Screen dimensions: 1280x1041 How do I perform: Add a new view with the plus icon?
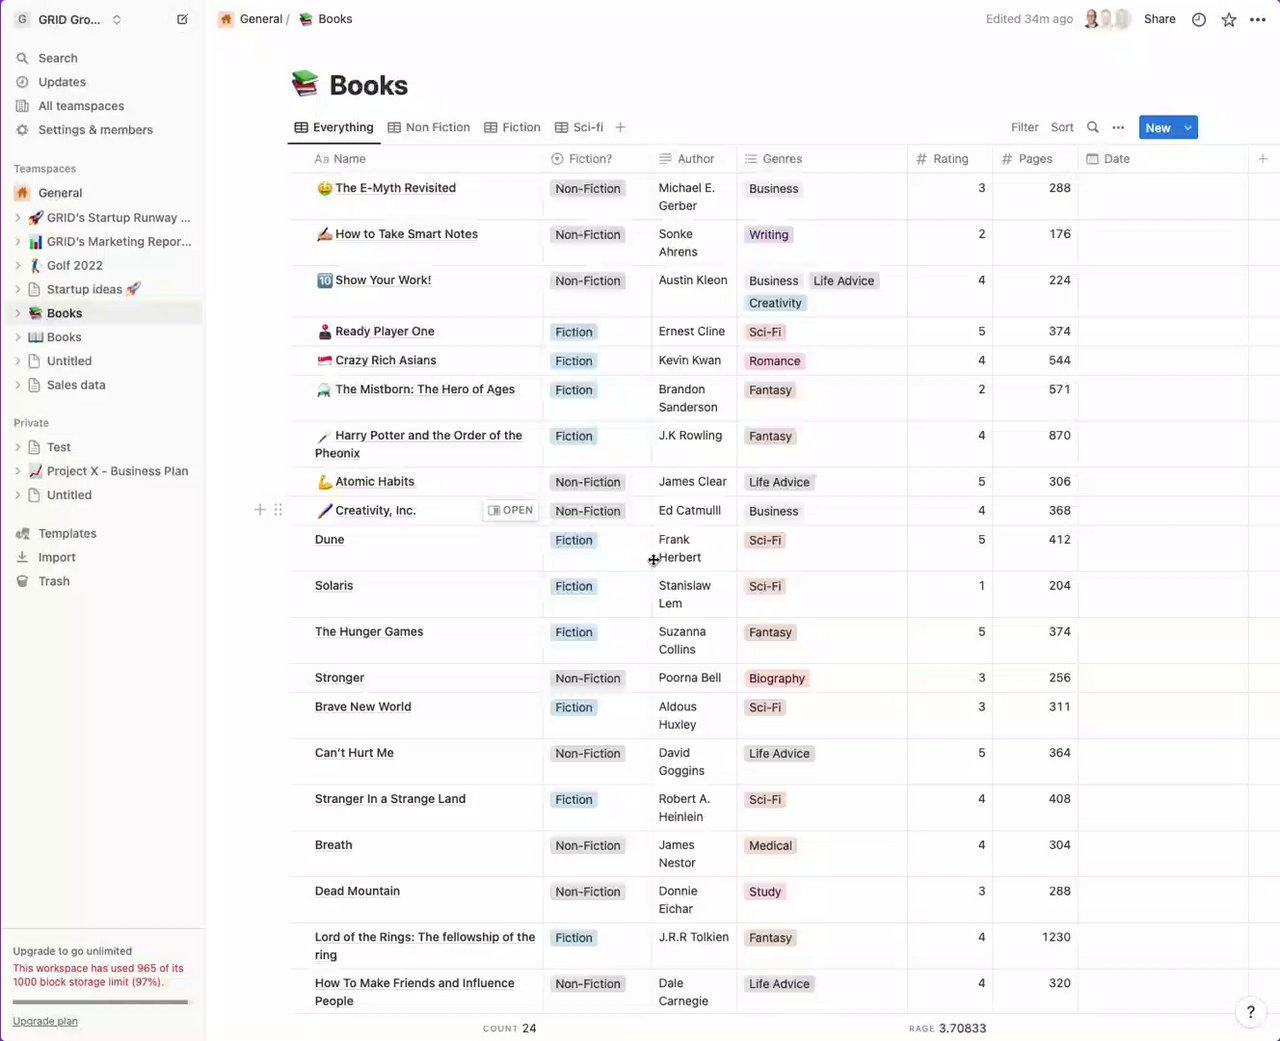[620, 127]
